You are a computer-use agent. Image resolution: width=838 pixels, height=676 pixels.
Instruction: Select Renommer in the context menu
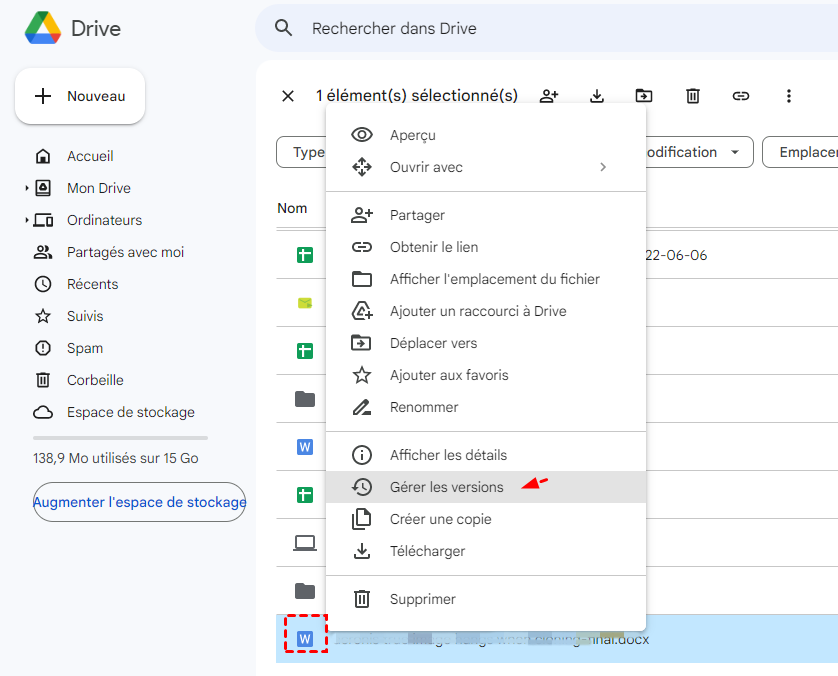pyautogui.click(x=486, y=408)
